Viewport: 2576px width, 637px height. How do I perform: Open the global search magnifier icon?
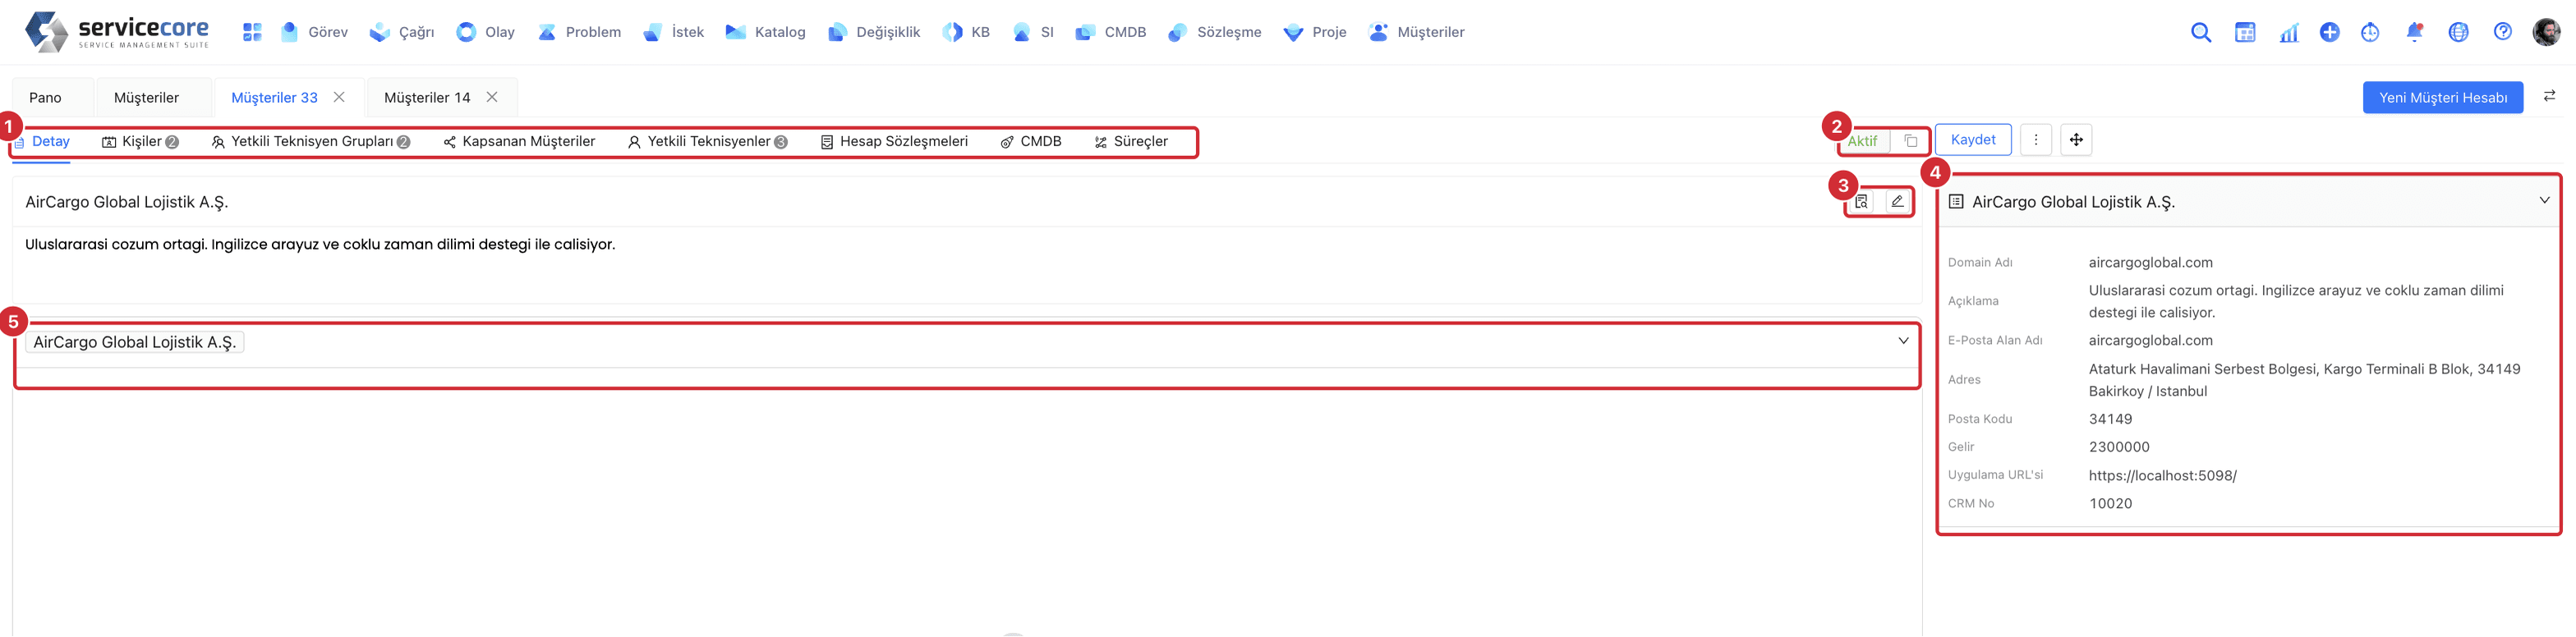[2200, 32]
